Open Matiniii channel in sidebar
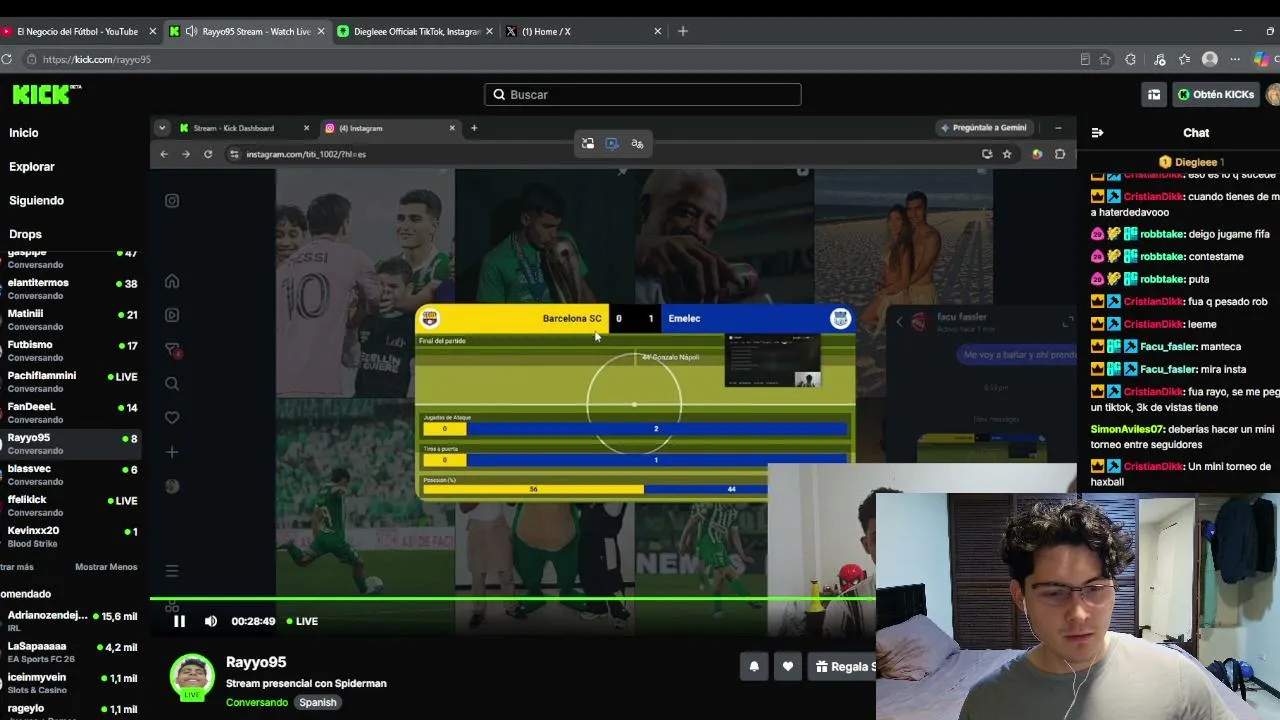Screen dimensions: 1280x720 click(70, 320)
